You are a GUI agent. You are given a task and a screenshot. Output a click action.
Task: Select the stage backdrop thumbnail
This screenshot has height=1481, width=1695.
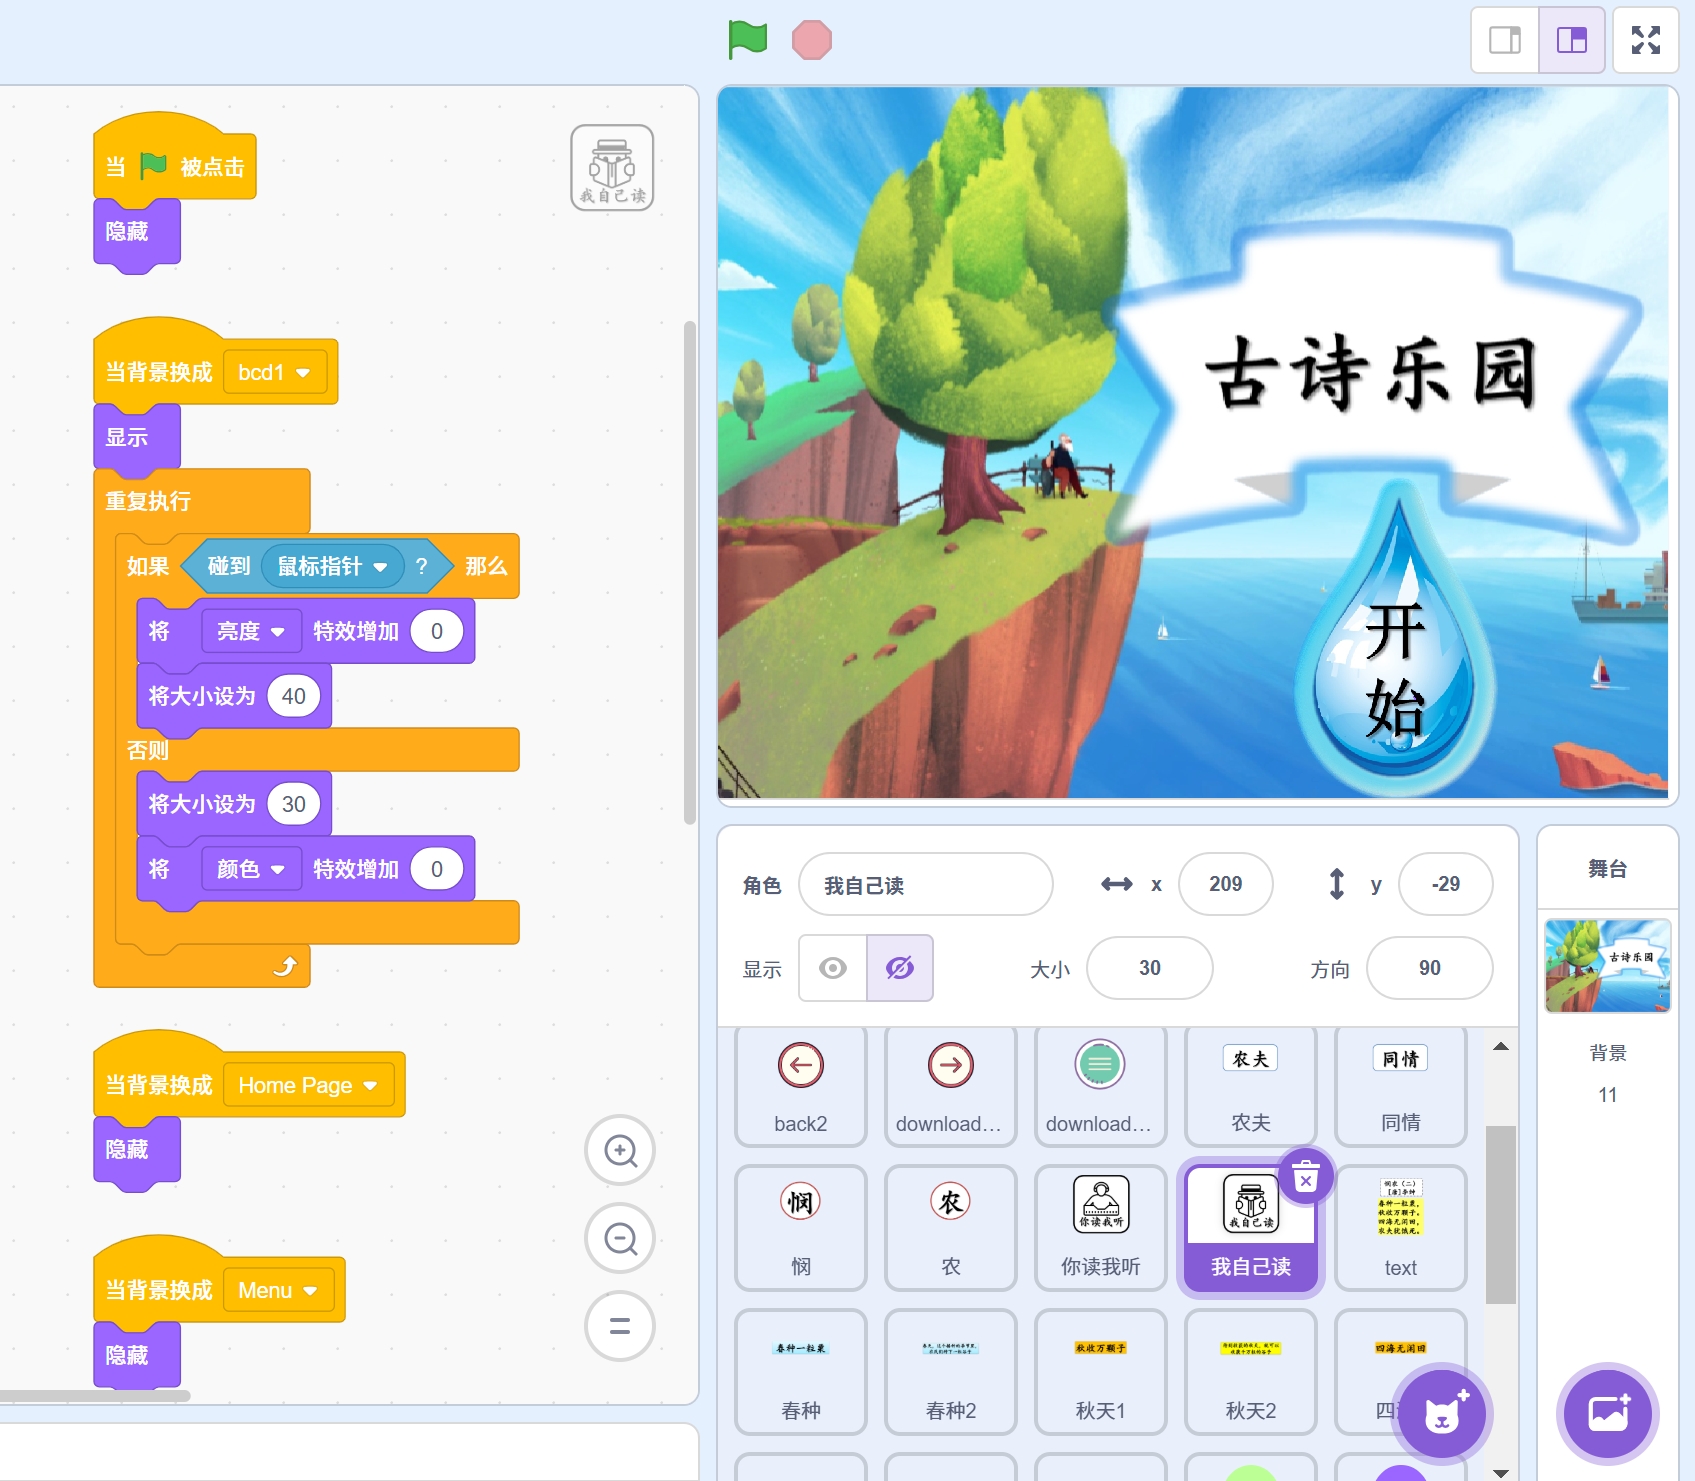click(x=1607, y=966)
